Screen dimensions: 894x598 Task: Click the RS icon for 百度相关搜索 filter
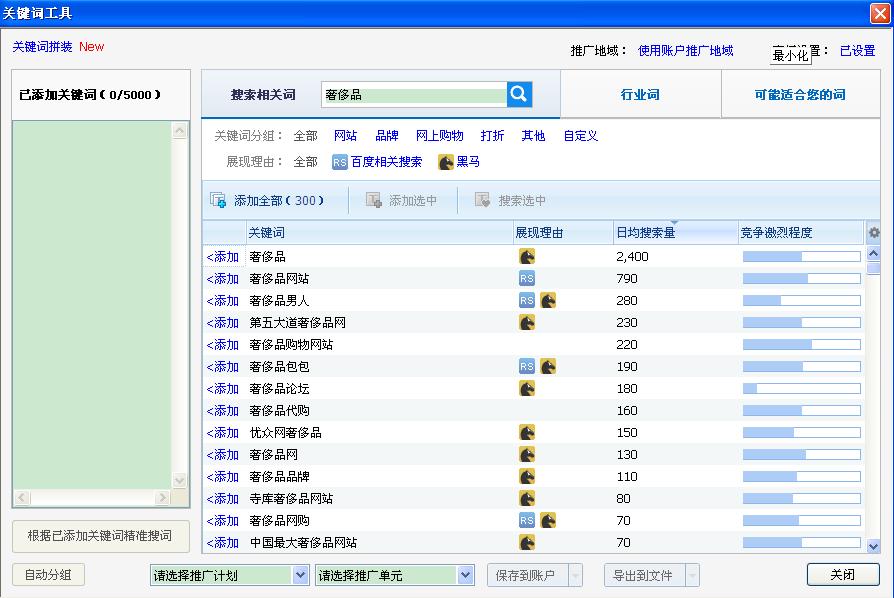pyautogui.click(x=340, y=162)
